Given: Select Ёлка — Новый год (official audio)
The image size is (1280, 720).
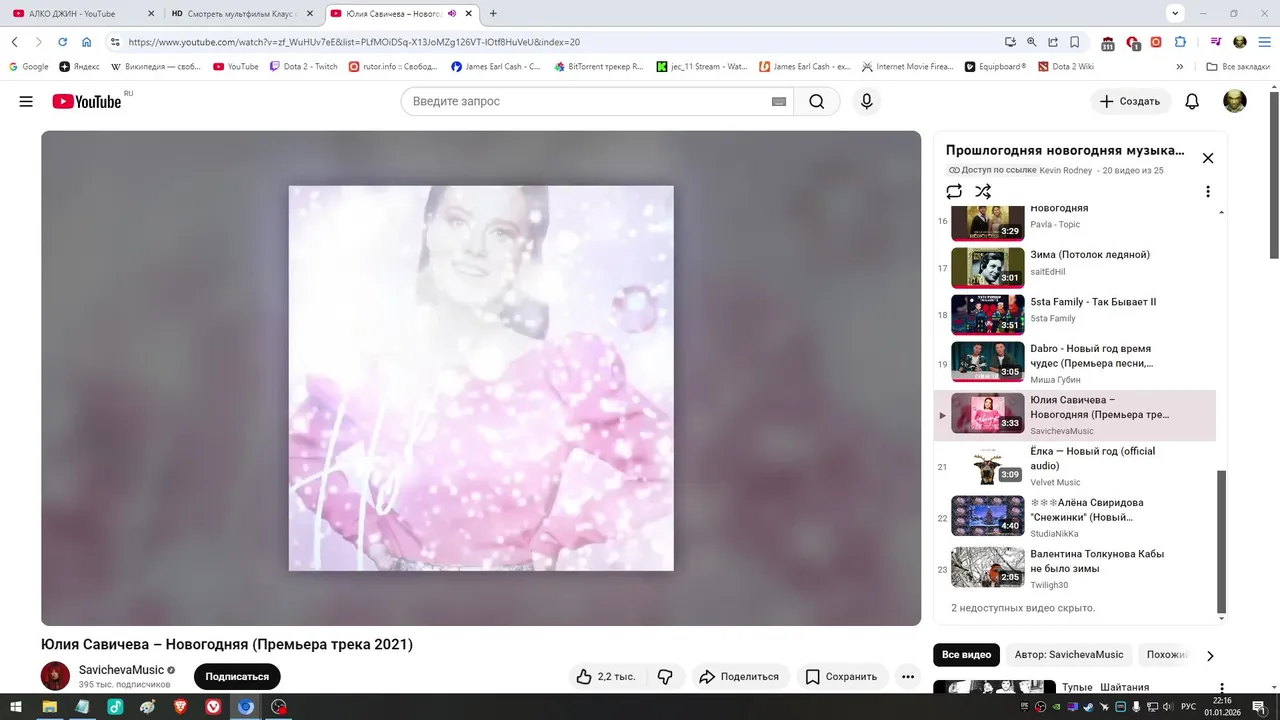Looking at the screenshot, I should coord(1075,466).
